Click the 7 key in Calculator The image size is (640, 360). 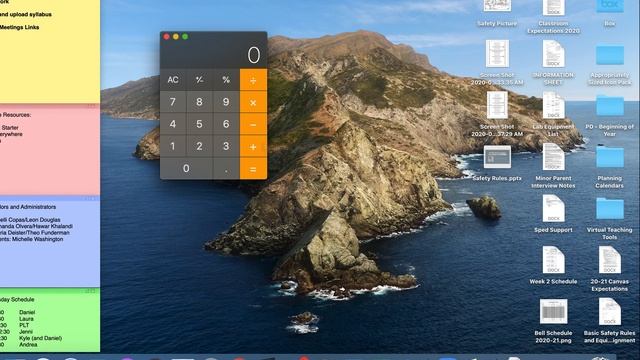click(x=173, y=102)
